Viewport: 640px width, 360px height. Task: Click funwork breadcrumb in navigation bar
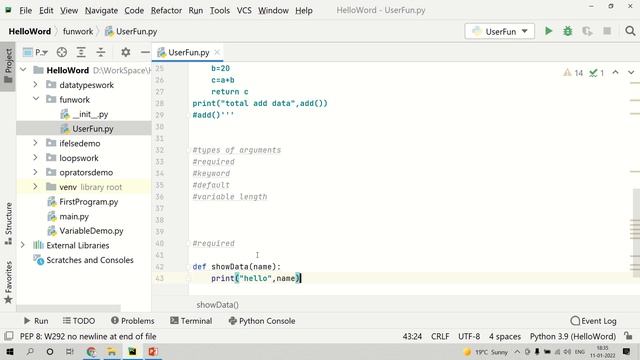78,31
